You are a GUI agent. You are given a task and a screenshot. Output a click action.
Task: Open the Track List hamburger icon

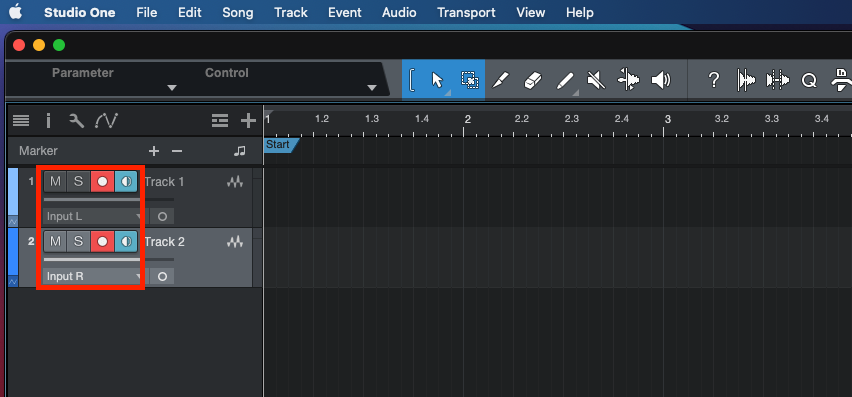[x=21, y=121]
